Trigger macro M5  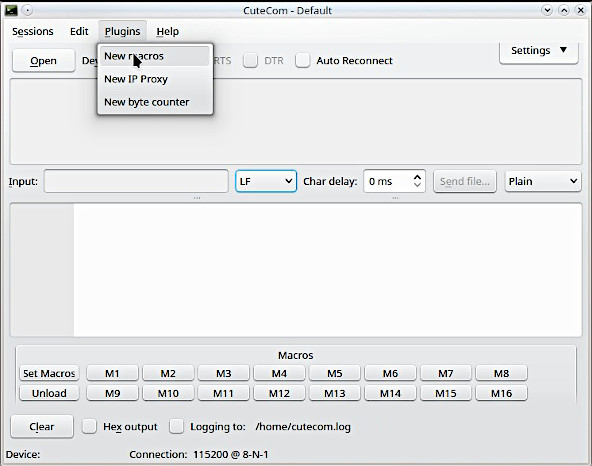tap(335, 373)
